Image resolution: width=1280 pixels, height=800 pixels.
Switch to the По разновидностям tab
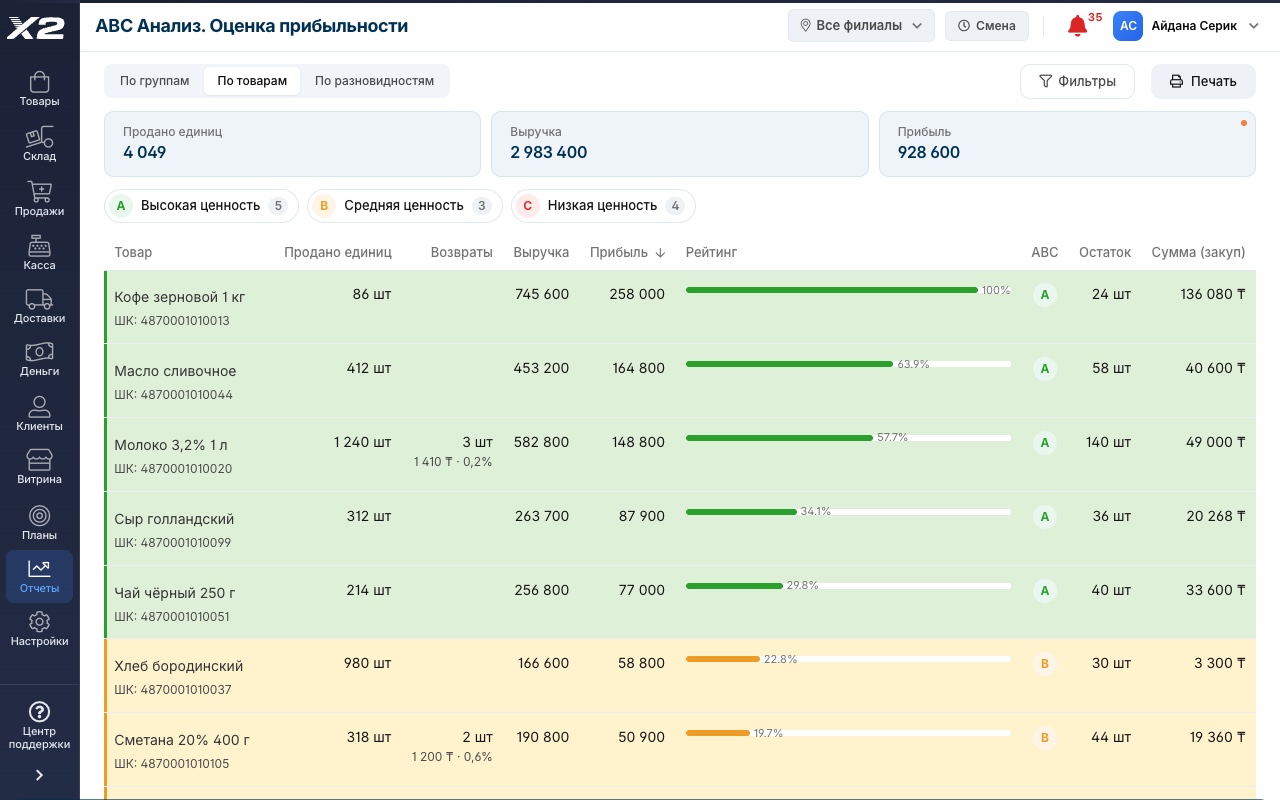[x=374, y=81]
